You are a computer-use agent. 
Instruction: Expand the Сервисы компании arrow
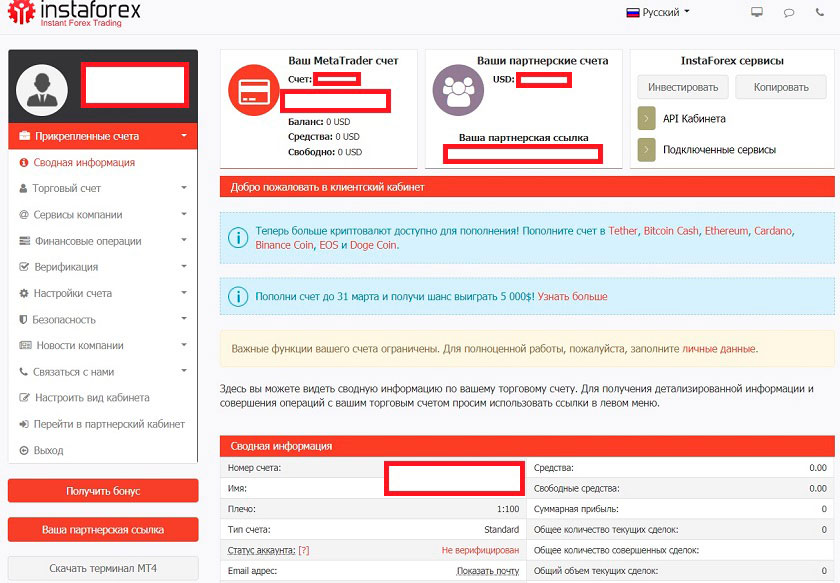click(x=184, y=214)
